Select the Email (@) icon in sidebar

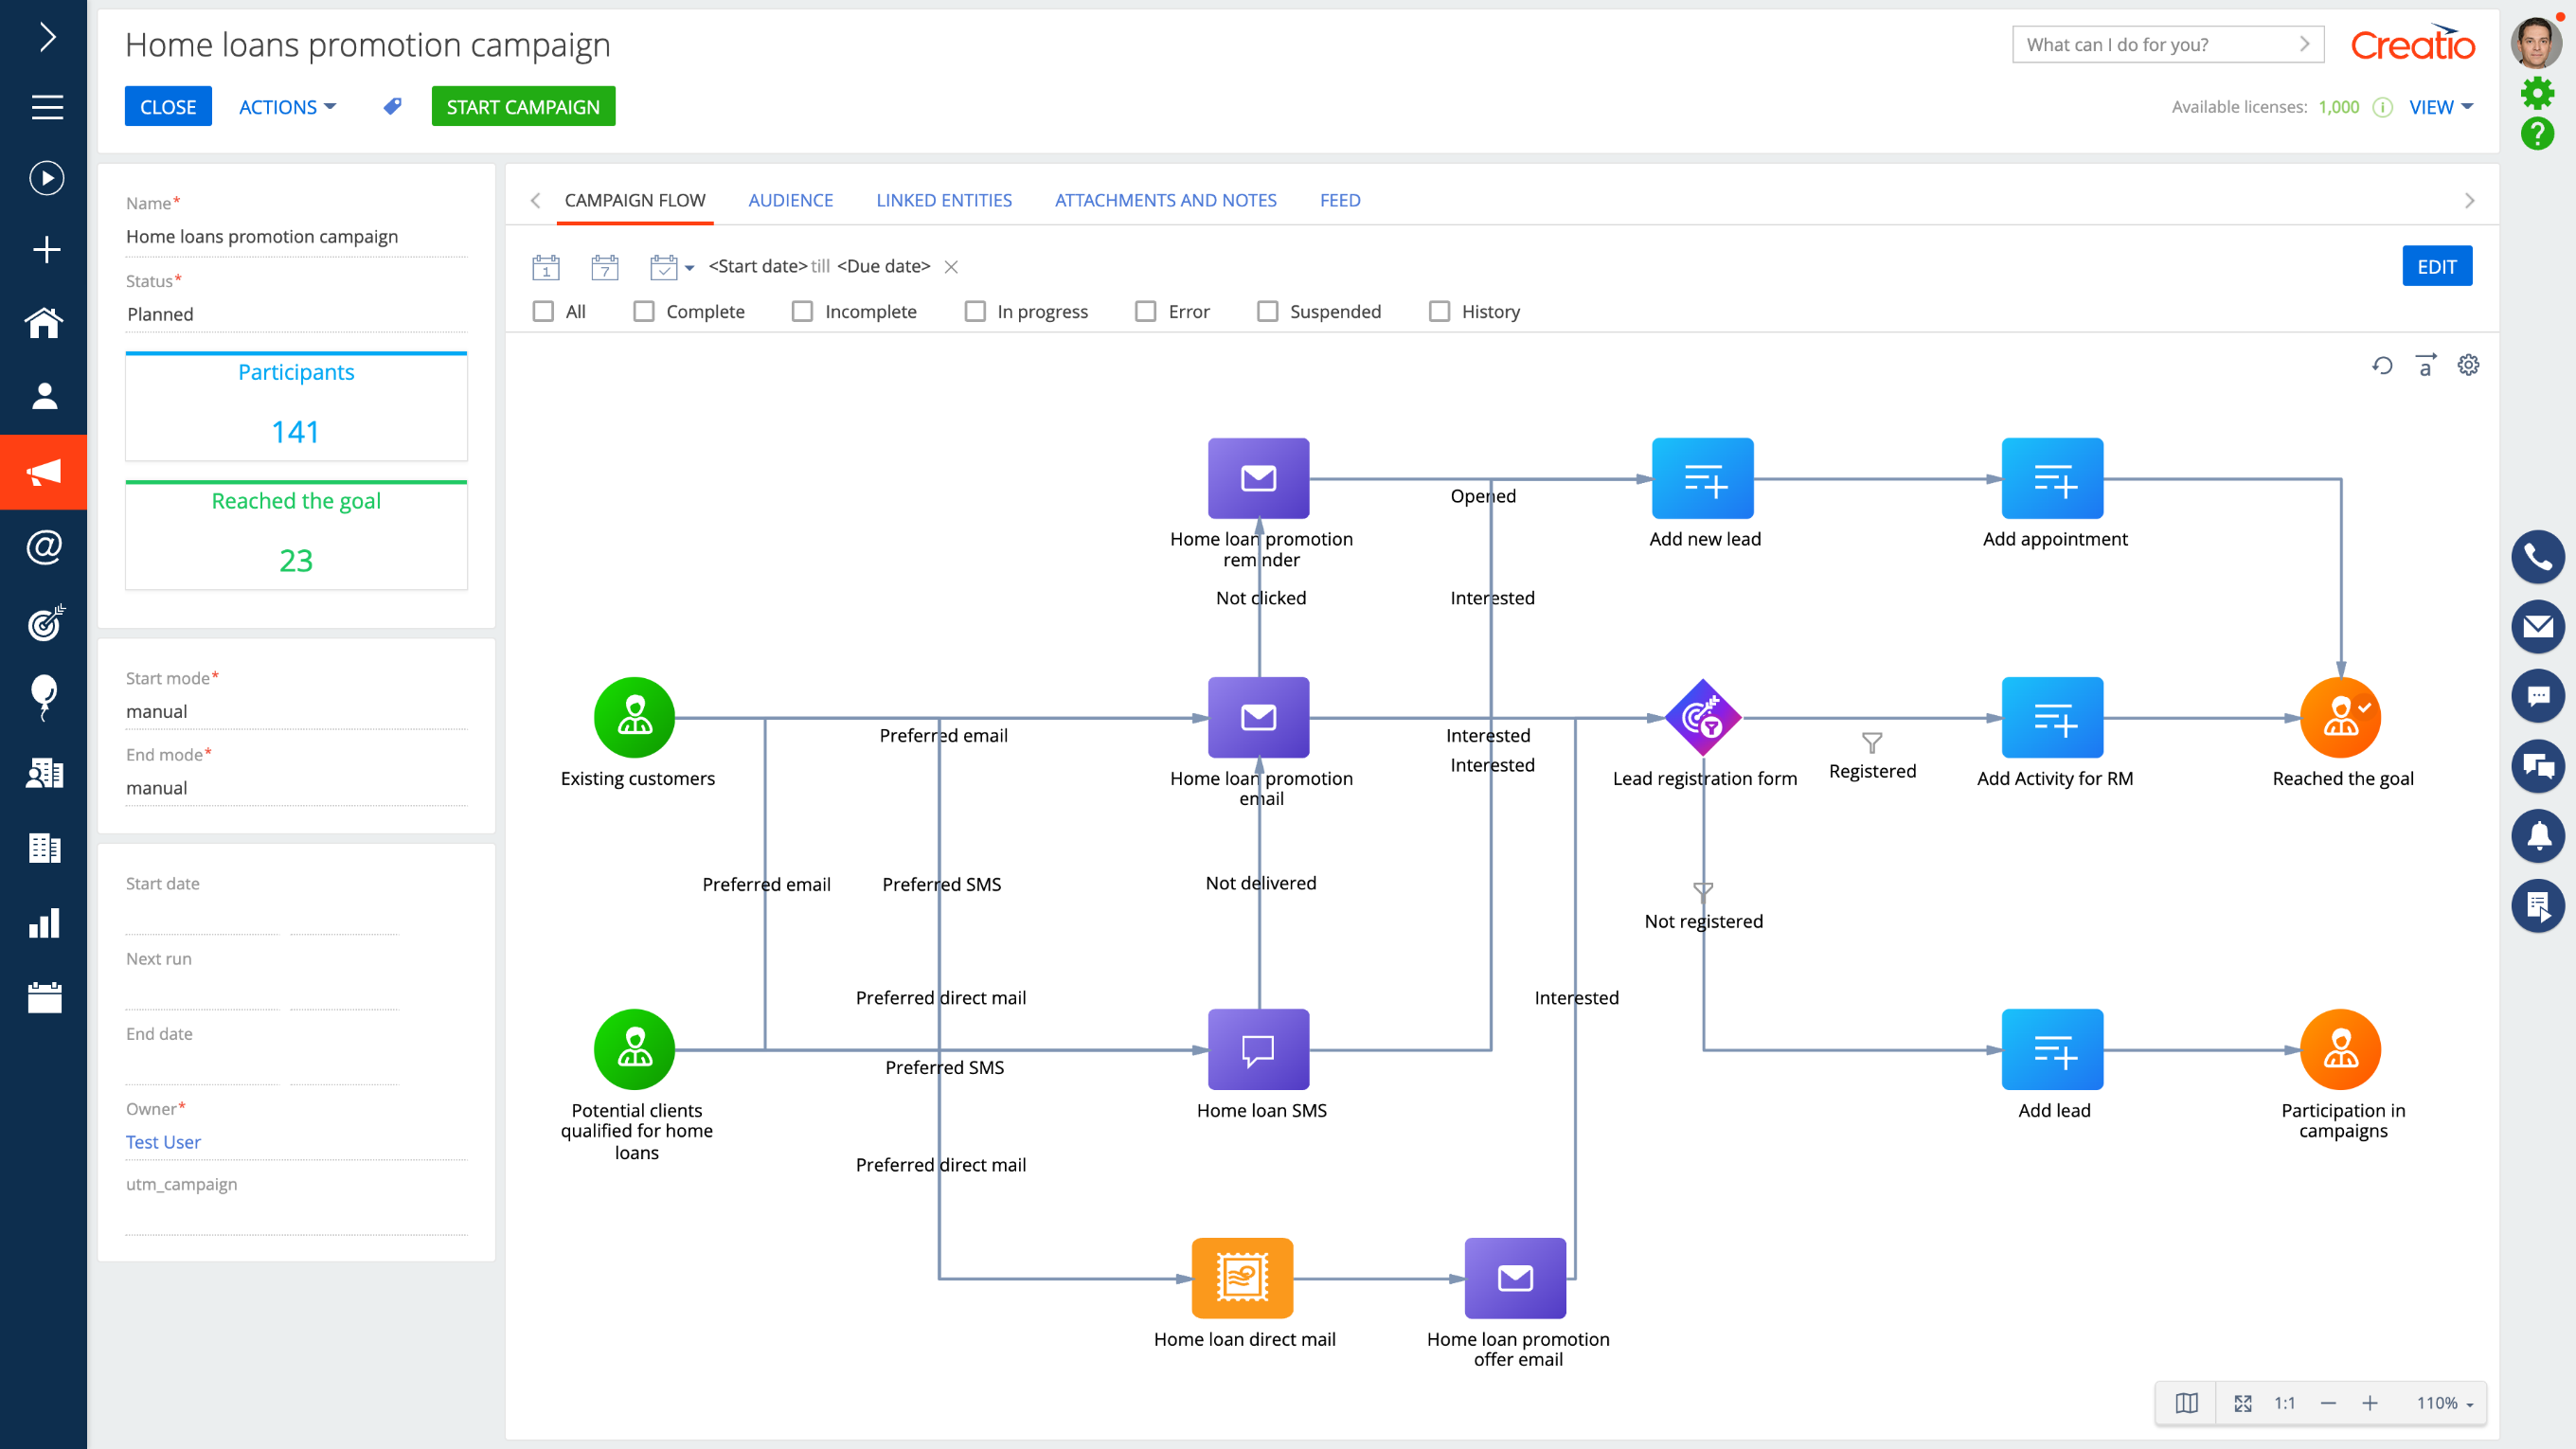pos(44,547)
